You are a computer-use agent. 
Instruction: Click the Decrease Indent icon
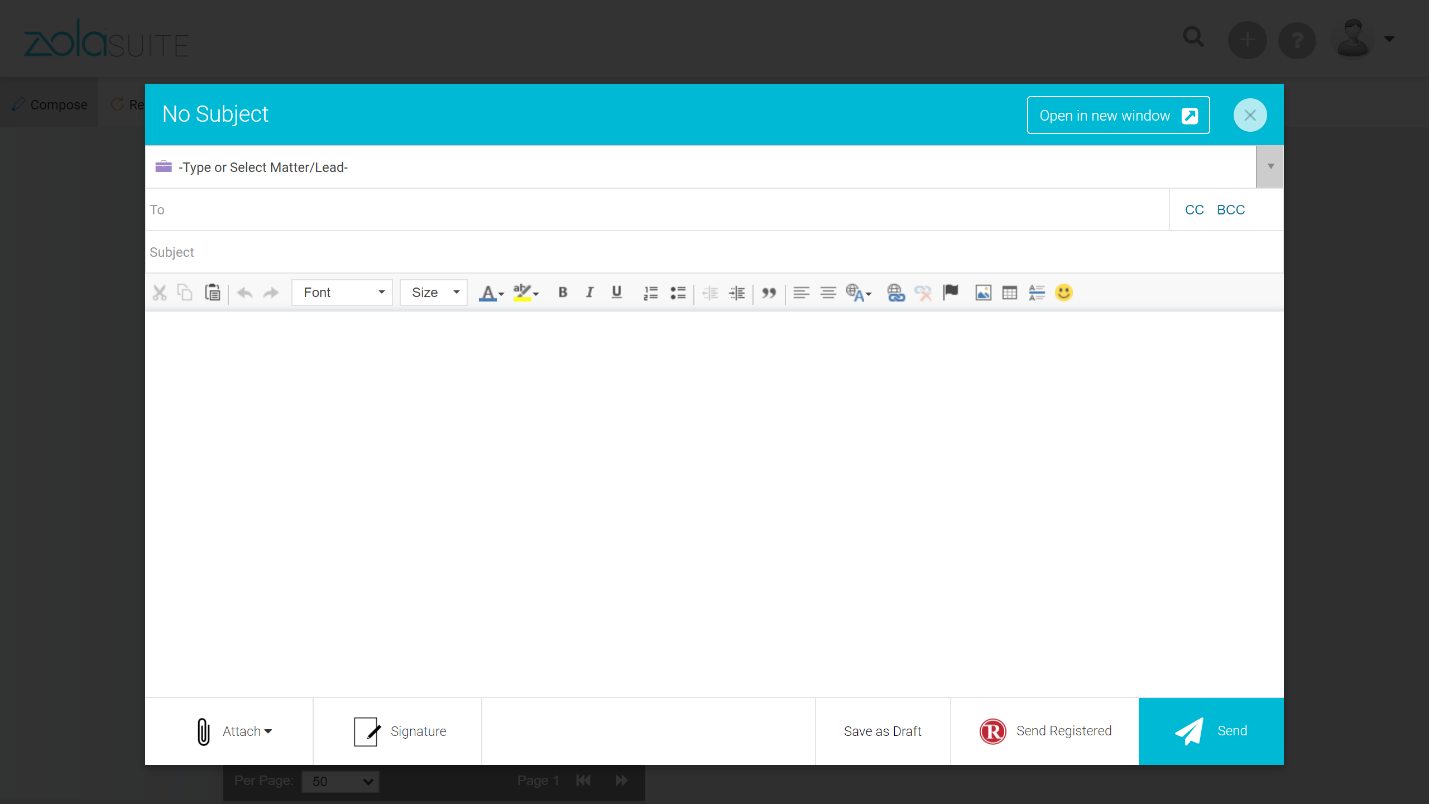(x=710, y=293)
